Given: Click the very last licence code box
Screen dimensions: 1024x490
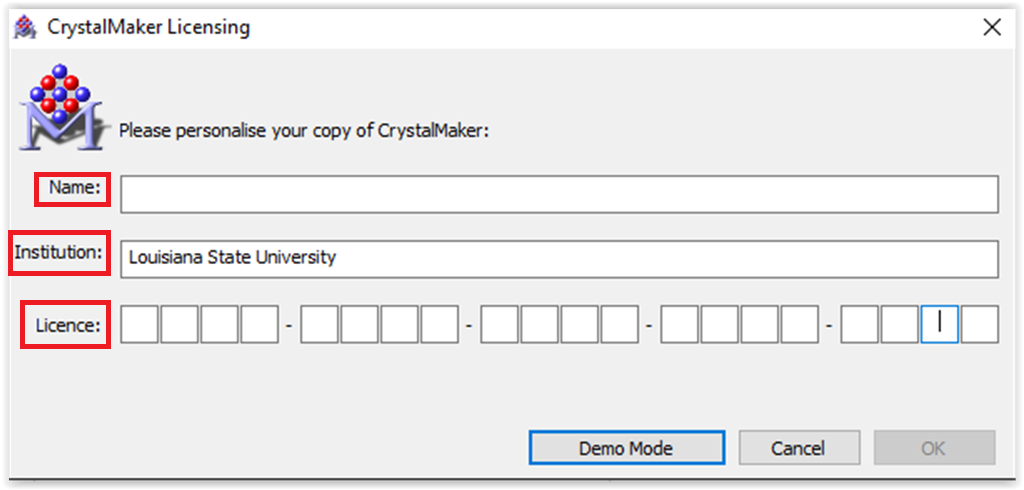Looking at the screenshot, I should click(980, 325).
